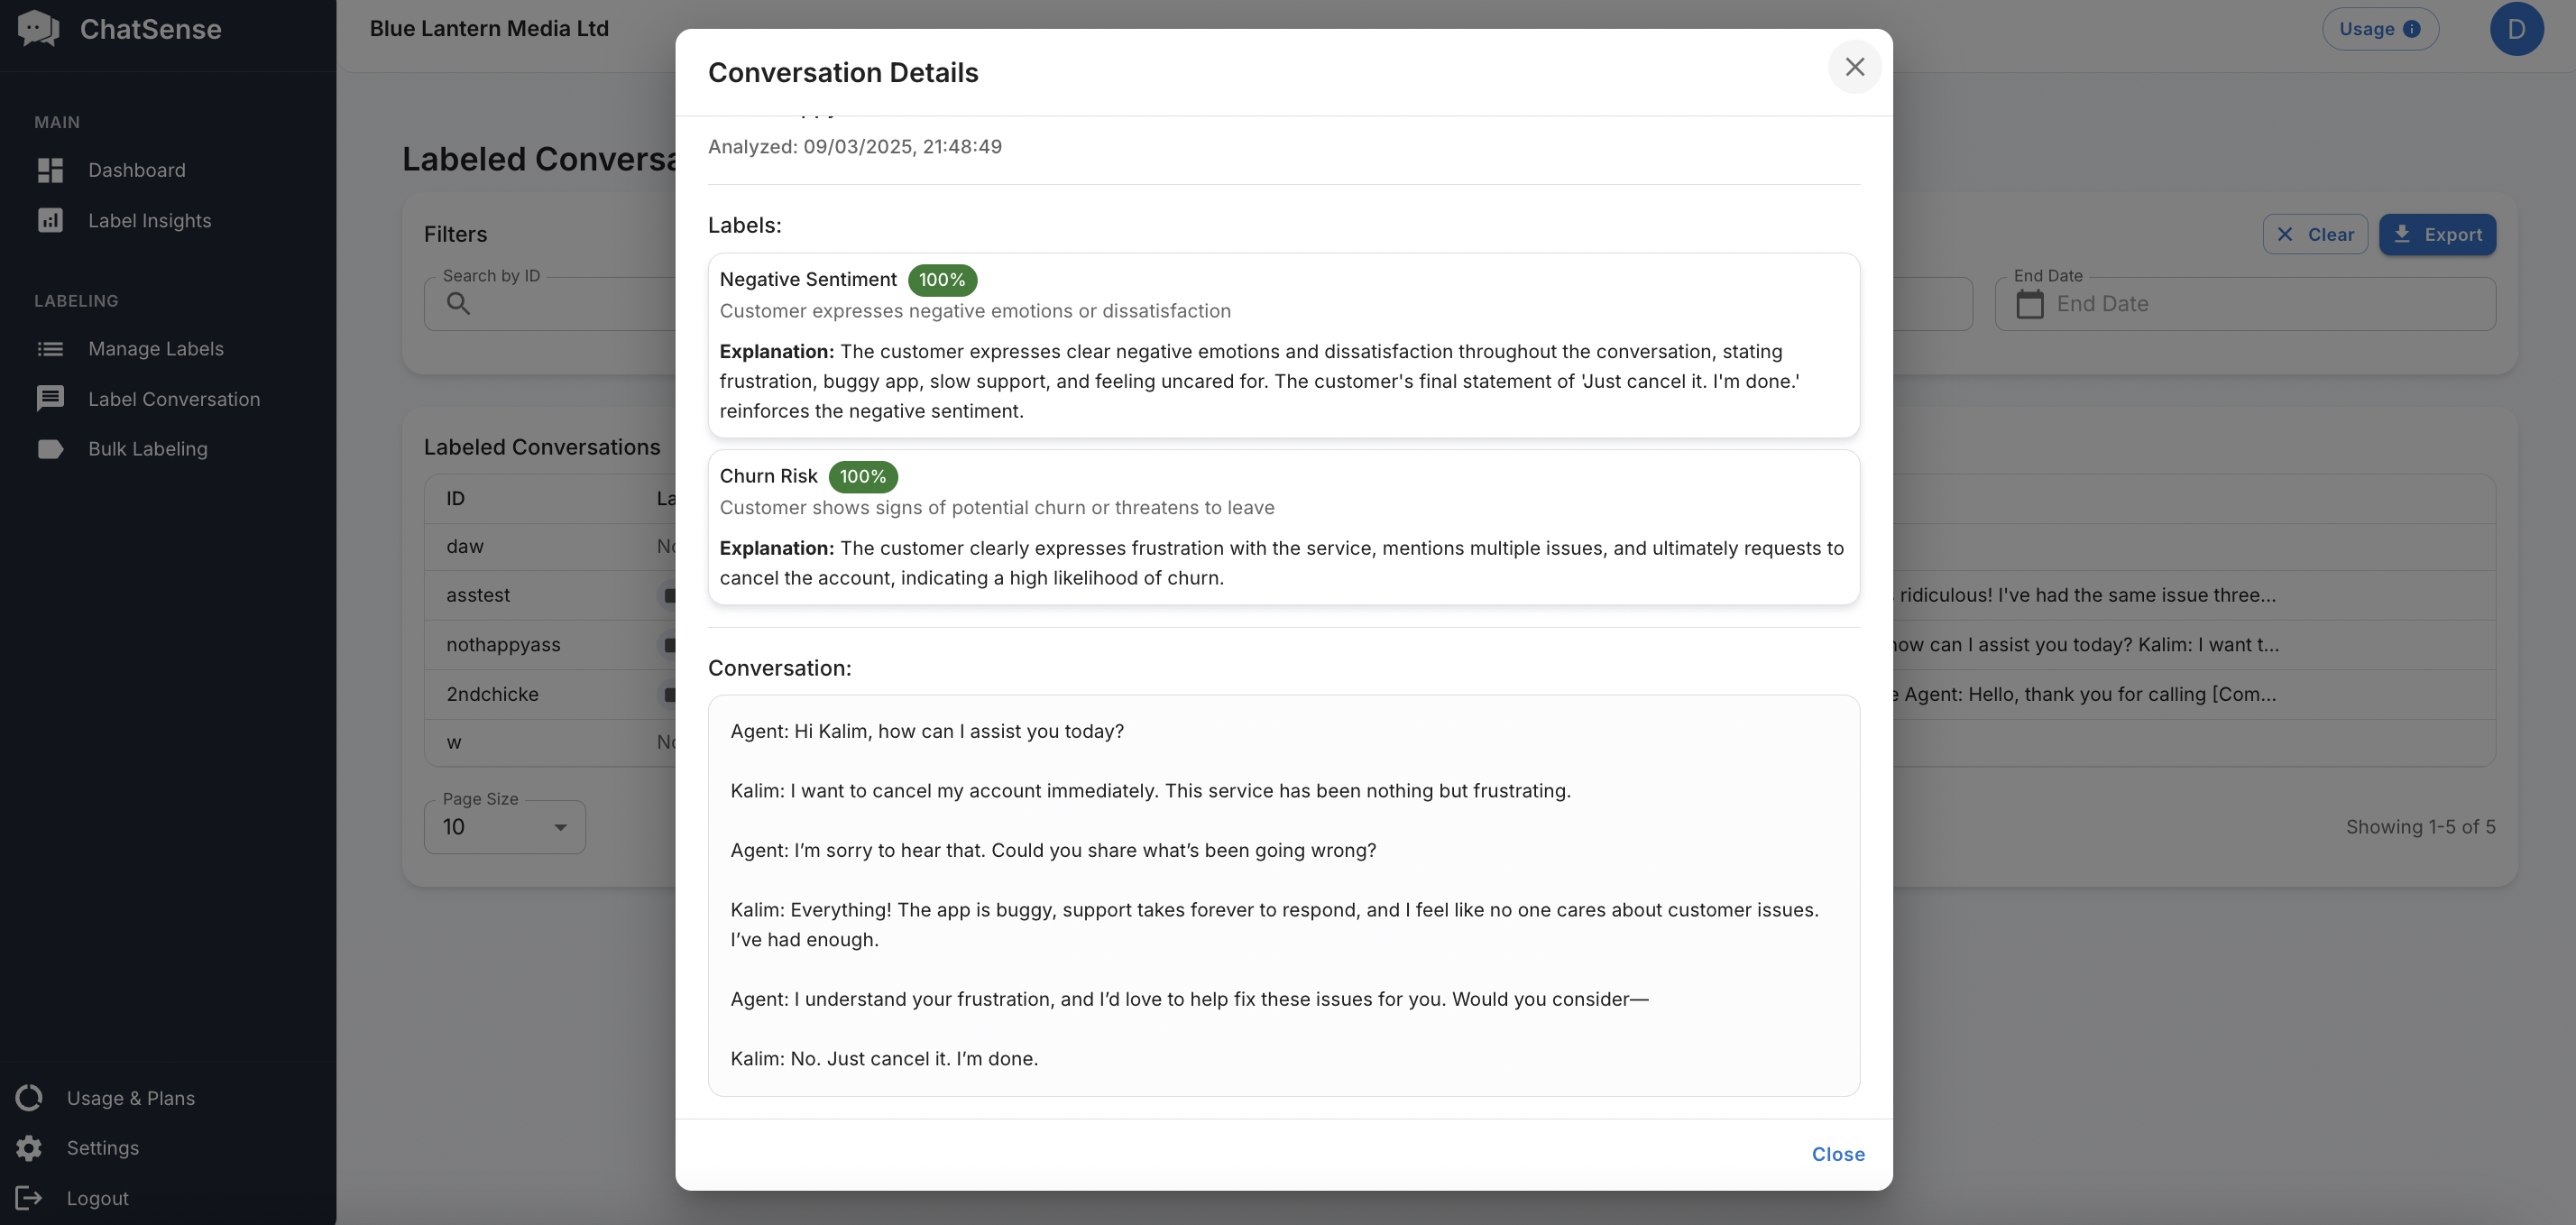2576x1225 pixels.
Task: Click the ChatSense logo icon
Action: pyautogui.click(x=39, y=29)
